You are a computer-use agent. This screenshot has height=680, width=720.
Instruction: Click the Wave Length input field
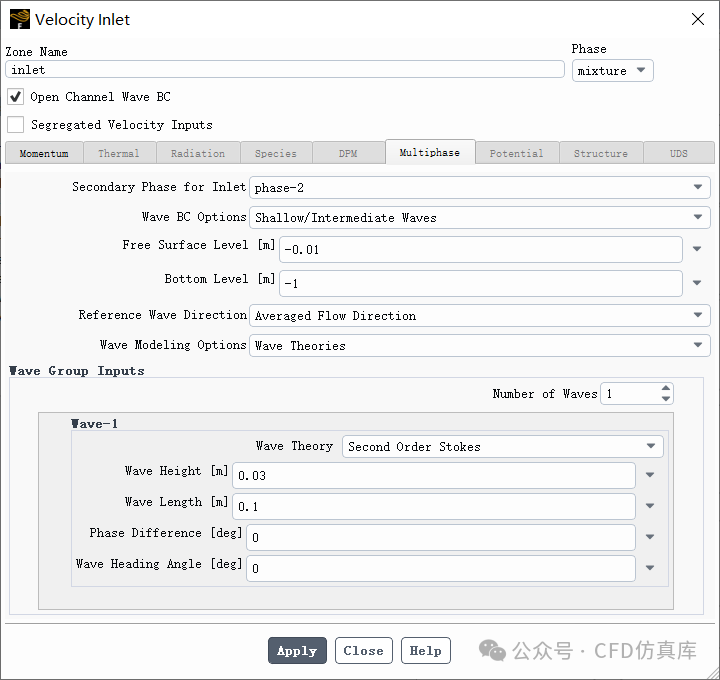coord(433,506)
